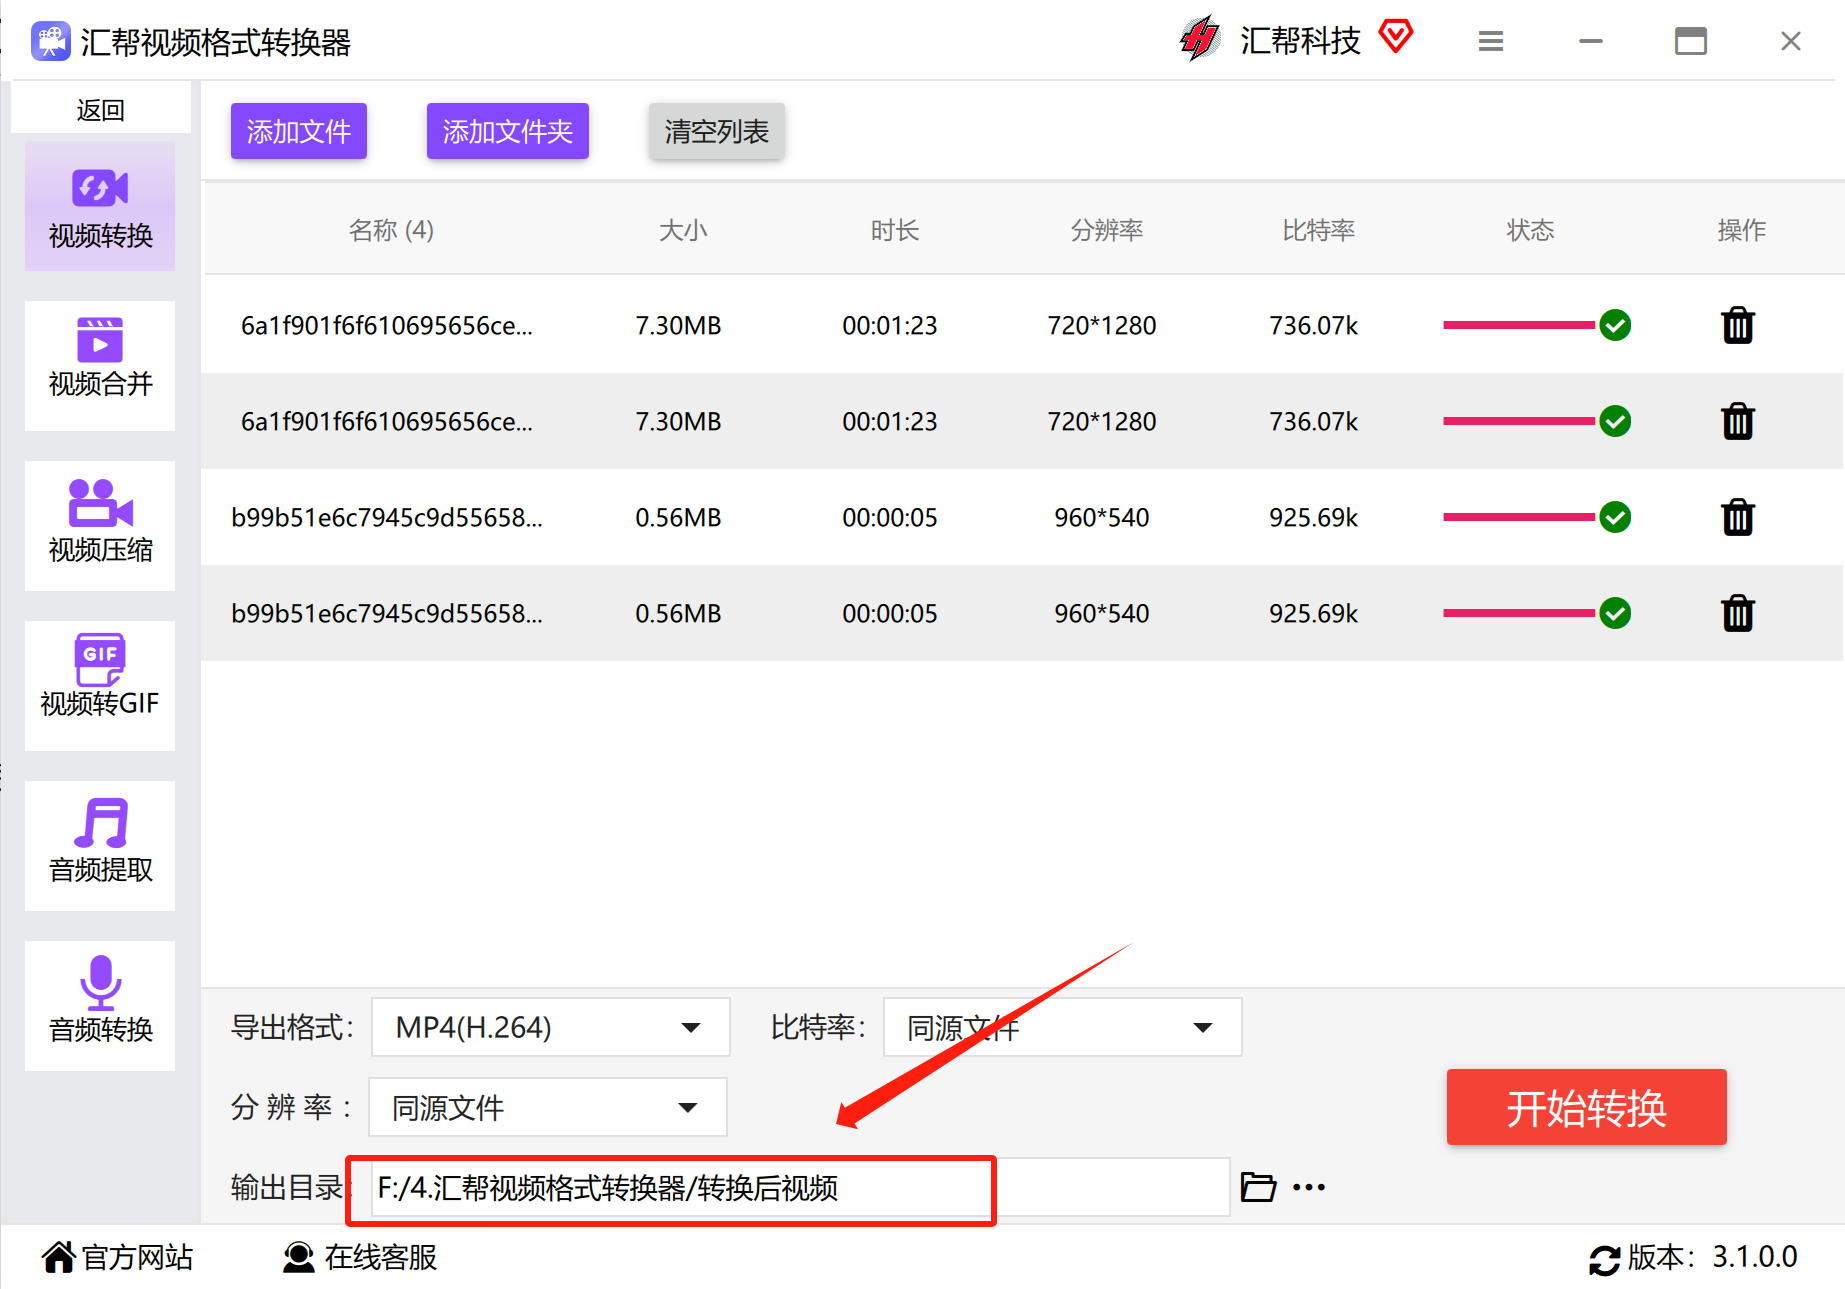Click 00:00:05 duration in third row
This screenshot has width=1845, height=1289.
(x=890, y=517)
